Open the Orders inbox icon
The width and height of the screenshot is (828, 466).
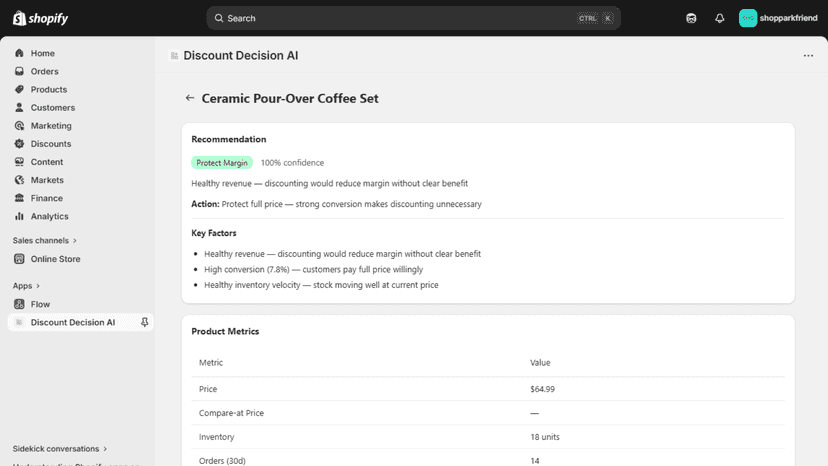click(20, 71)
